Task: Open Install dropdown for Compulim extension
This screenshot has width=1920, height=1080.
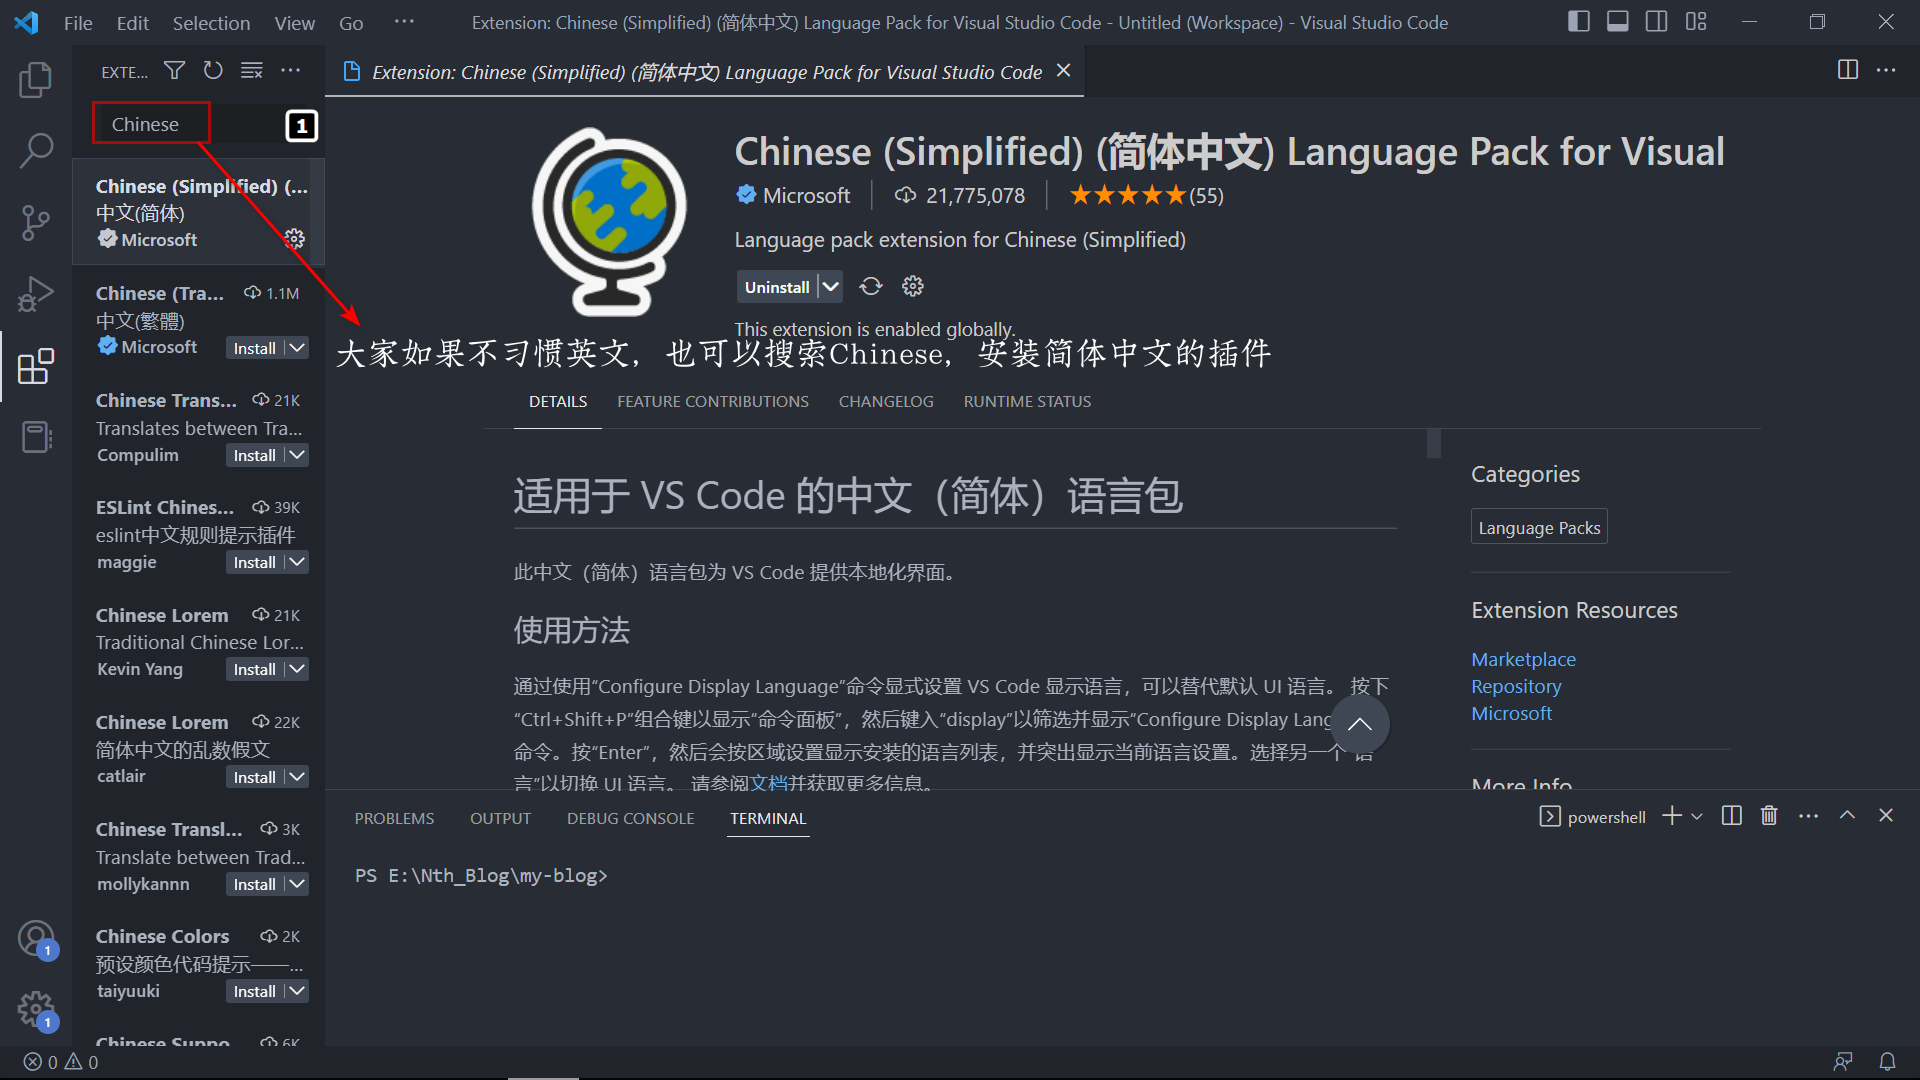Action: pos(297,455)
